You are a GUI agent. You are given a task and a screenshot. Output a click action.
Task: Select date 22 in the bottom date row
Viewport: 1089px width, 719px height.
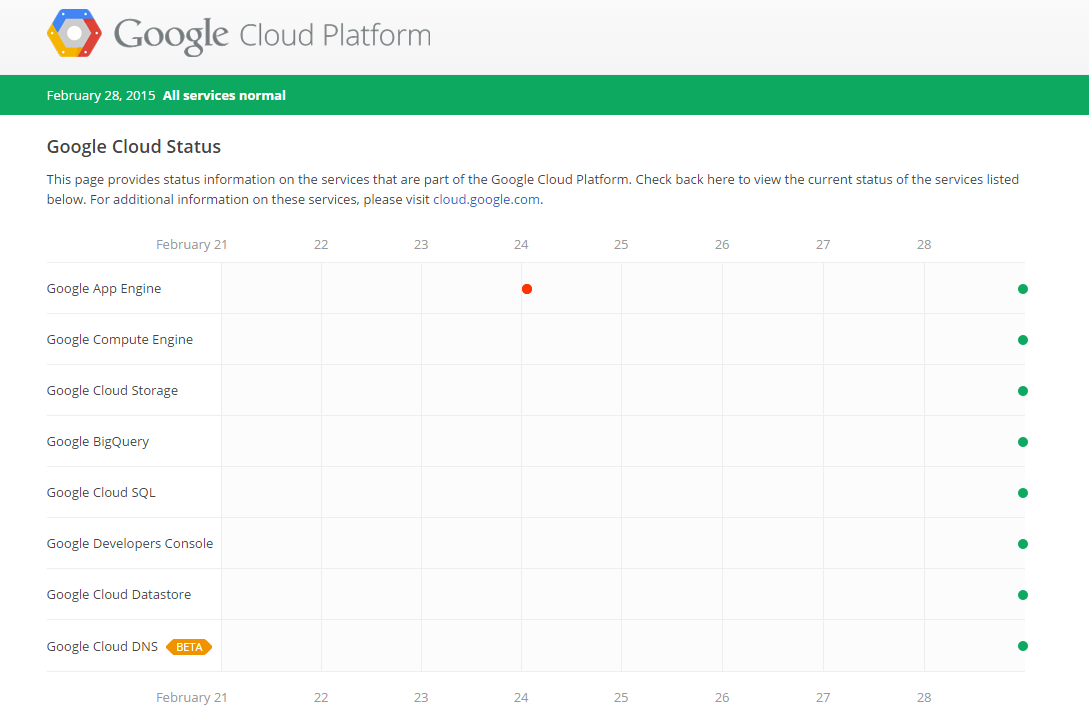pos(321,697)
